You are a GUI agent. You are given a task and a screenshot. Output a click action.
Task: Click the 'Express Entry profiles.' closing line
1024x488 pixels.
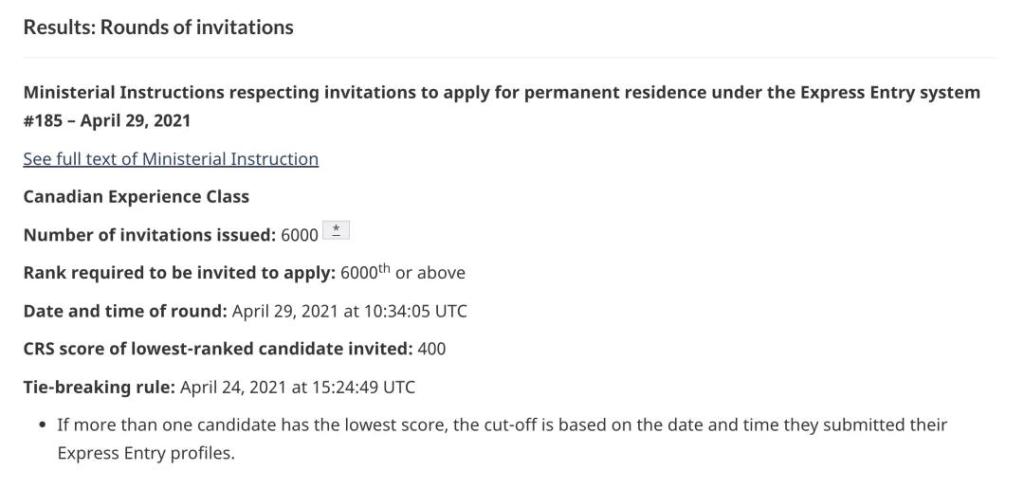pyautogui.click(x=145, y=452)
